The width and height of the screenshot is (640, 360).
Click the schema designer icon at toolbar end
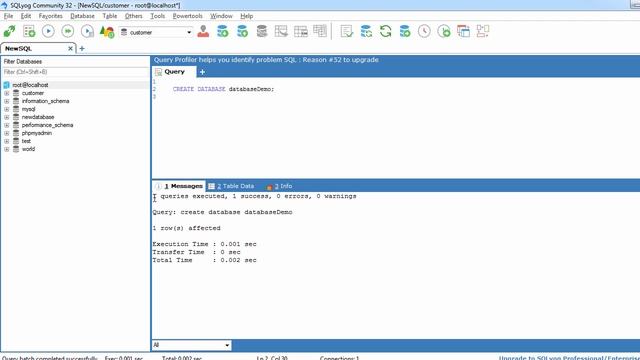pos(483,31)
